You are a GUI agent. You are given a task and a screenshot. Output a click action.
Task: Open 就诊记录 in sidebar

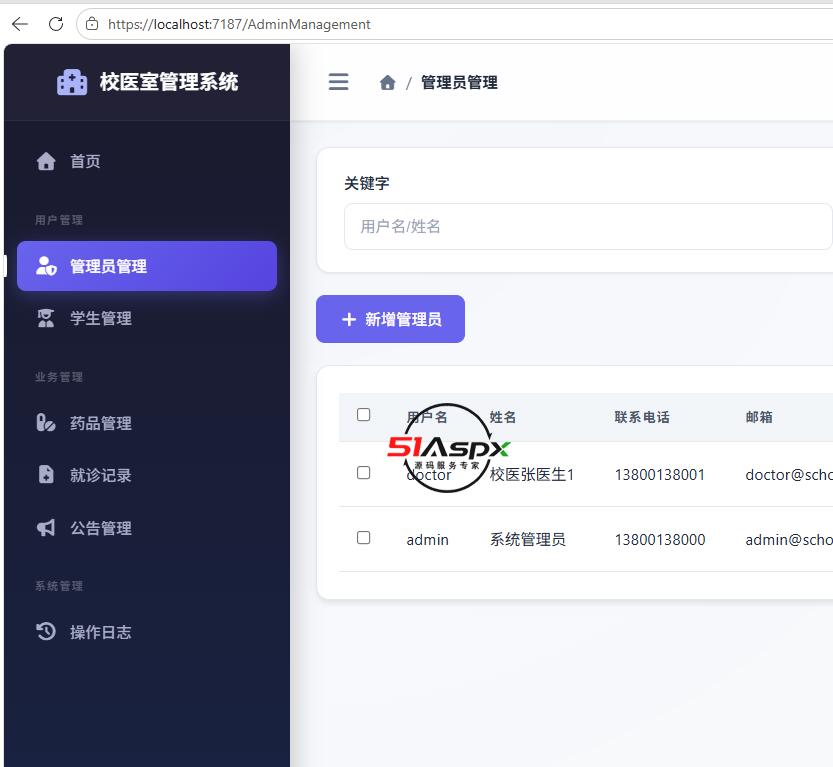pos(147,475)
